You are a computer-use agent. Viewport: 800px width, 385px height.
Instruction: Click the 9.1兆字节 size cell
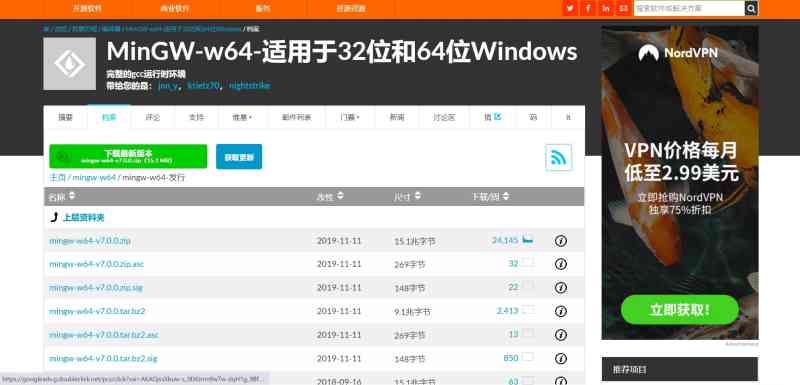coord(412,312)
